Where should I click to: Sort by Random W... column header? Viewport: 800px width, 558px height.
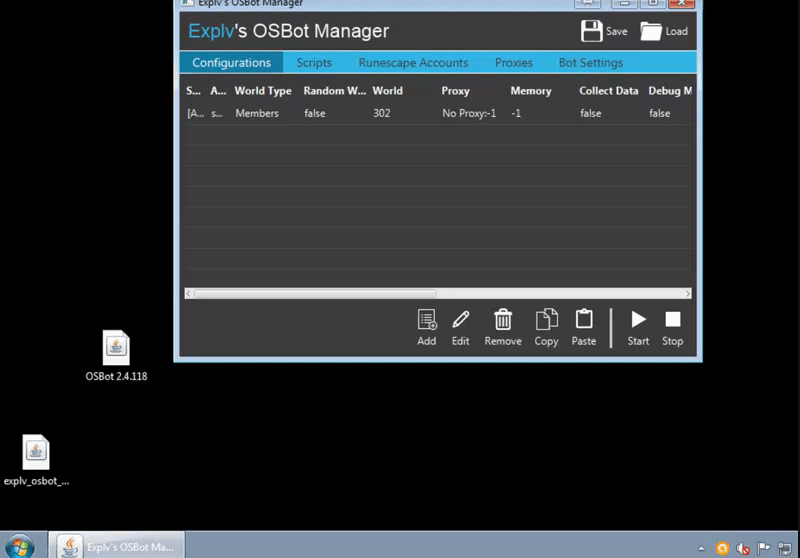click(335, 91)
